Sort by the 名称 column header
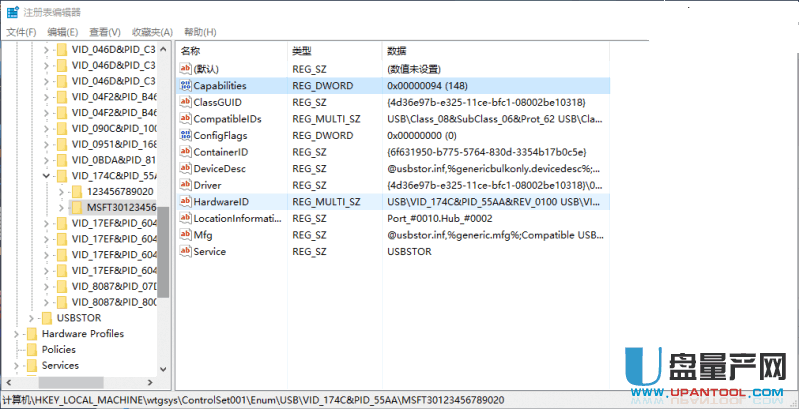 tap(190, 50)
